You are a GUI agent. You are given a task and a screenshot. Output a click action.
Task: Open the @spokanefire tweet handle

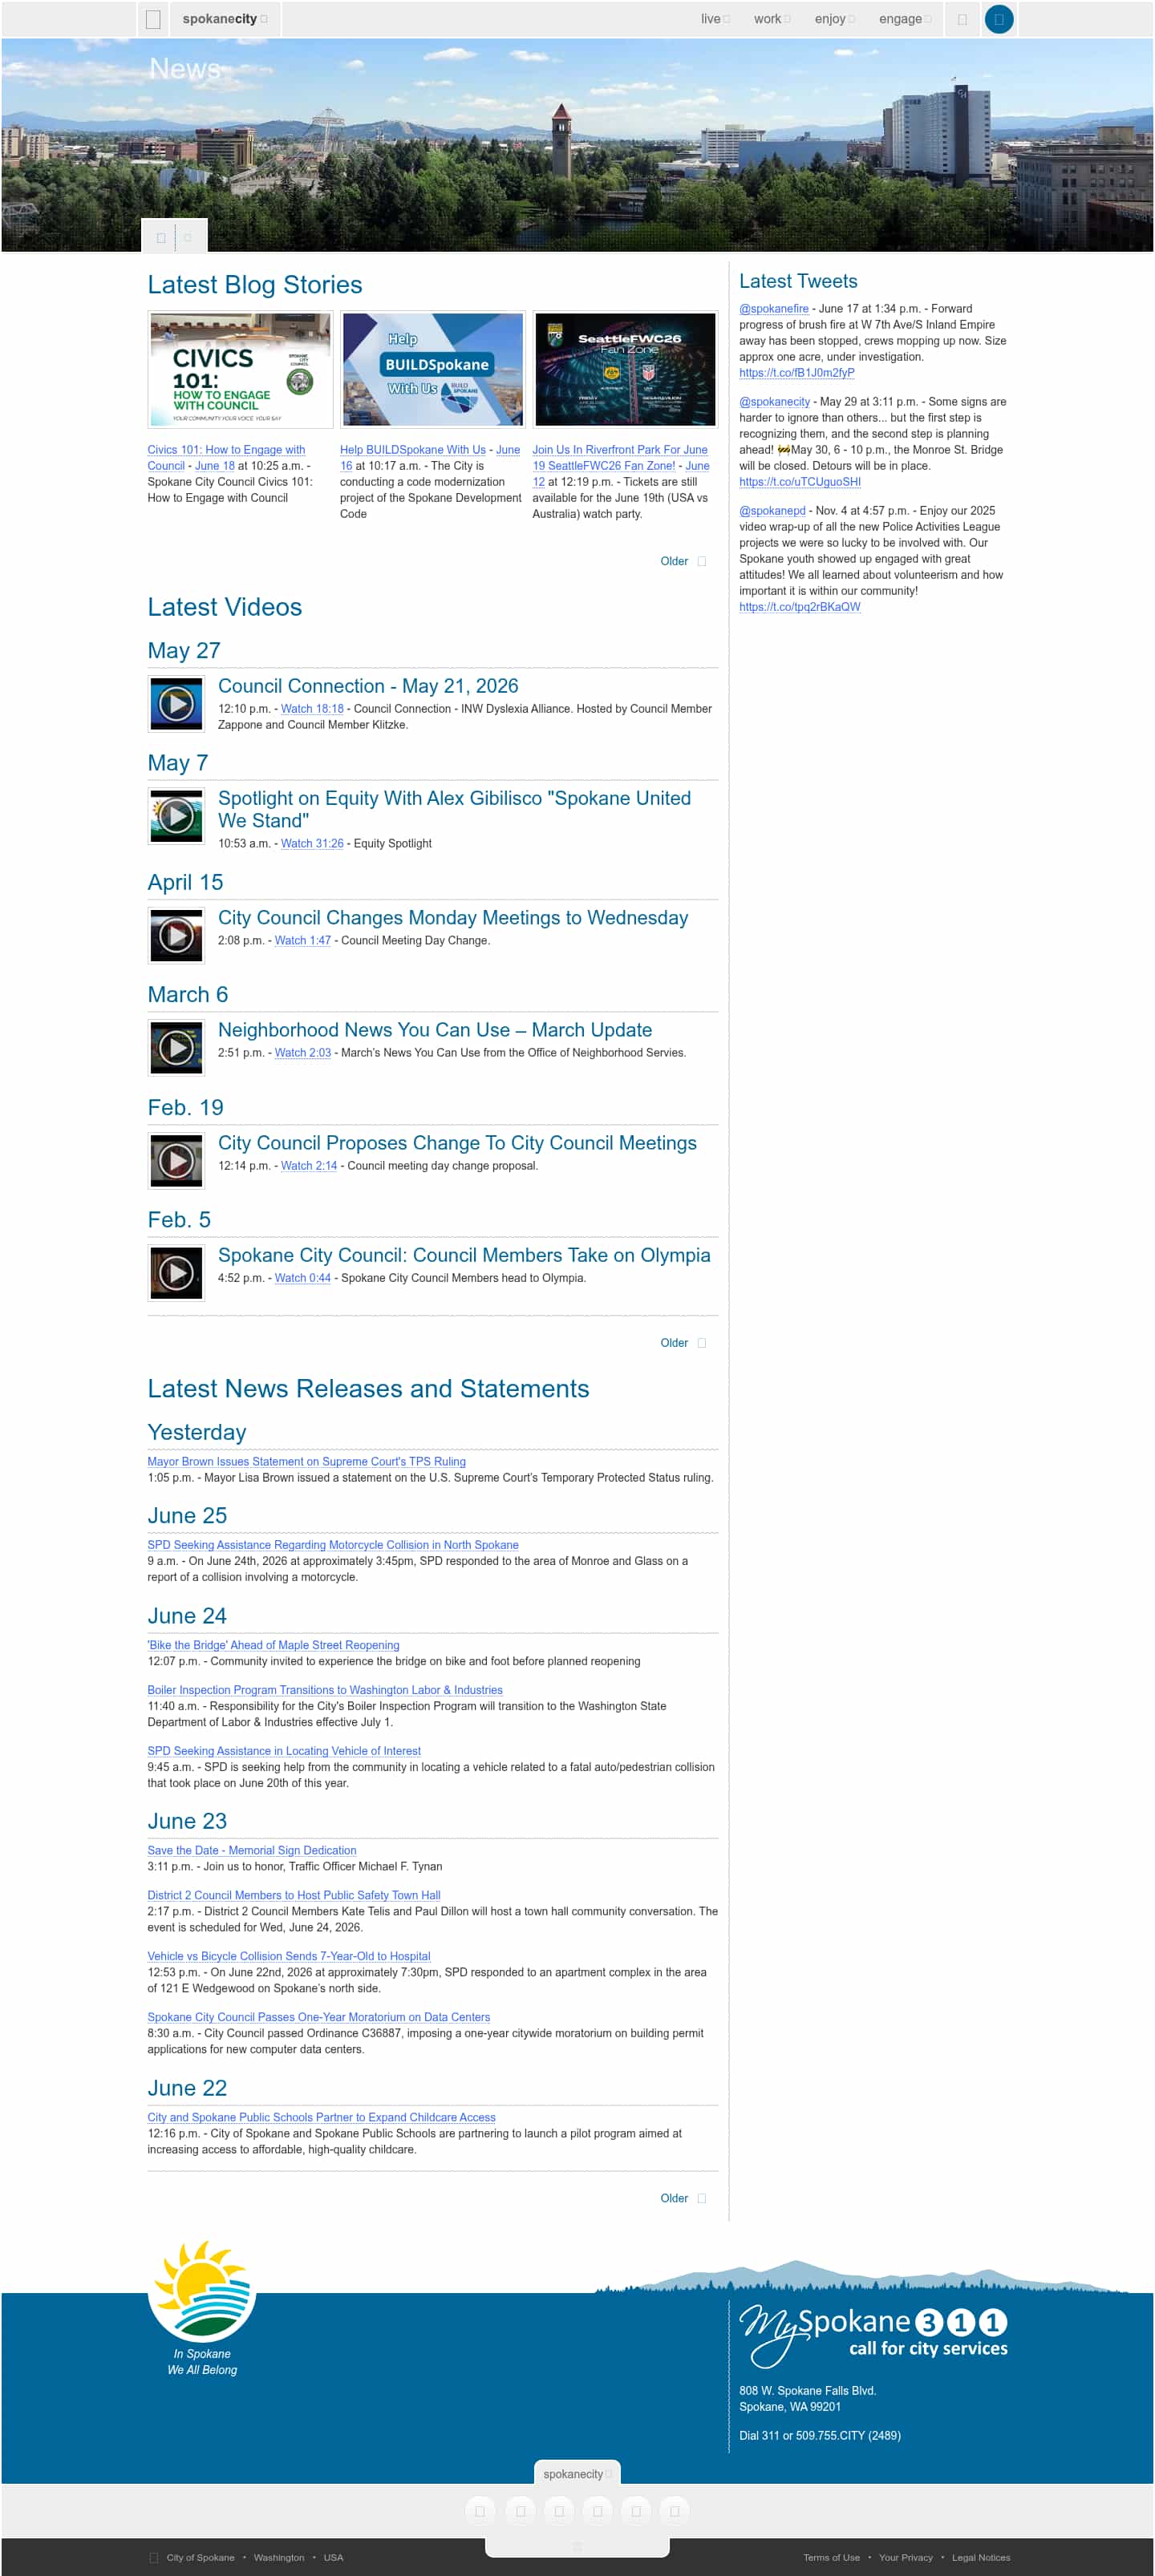pos(773,308)
